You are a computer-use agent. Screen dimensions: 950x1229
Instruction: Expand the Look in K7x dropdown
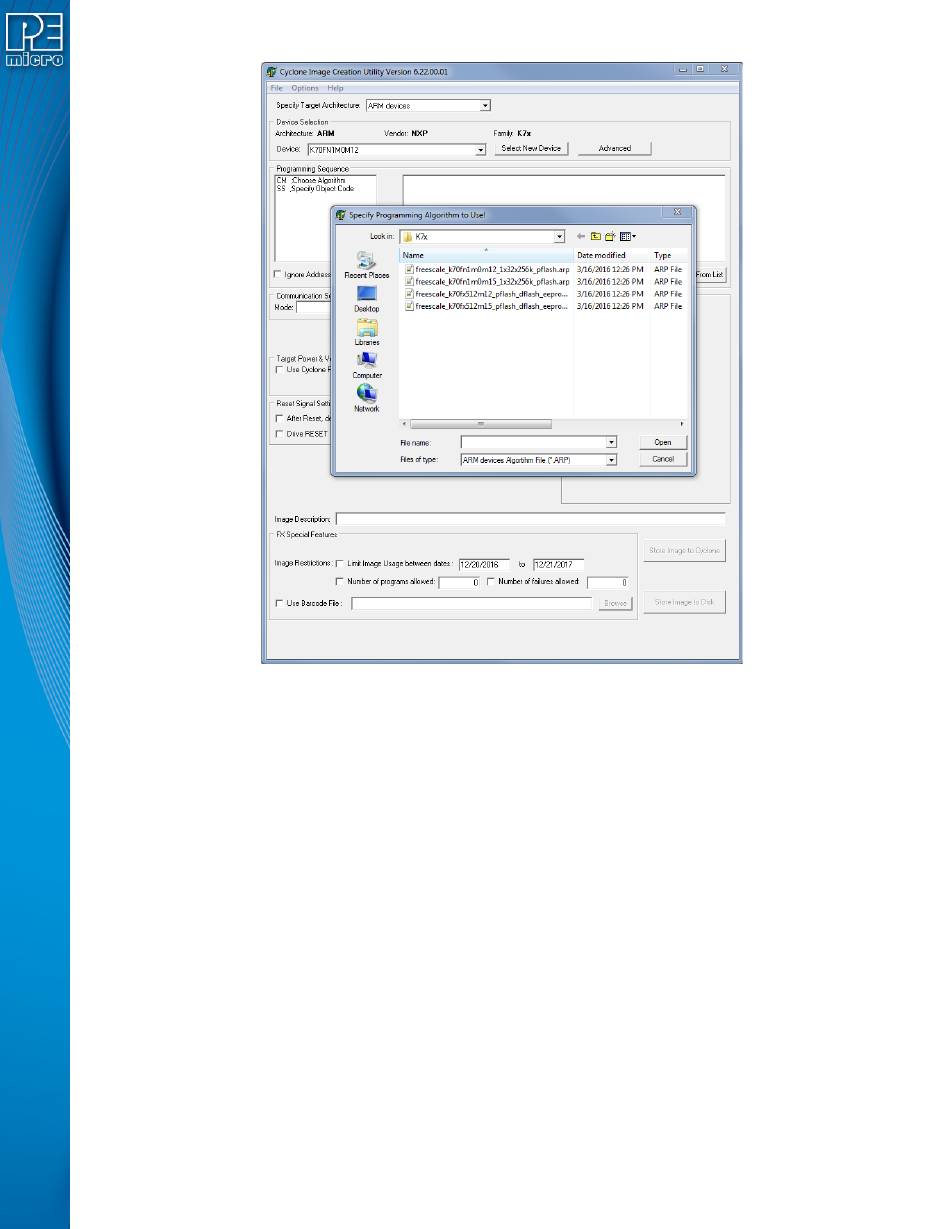coord(560,237)
